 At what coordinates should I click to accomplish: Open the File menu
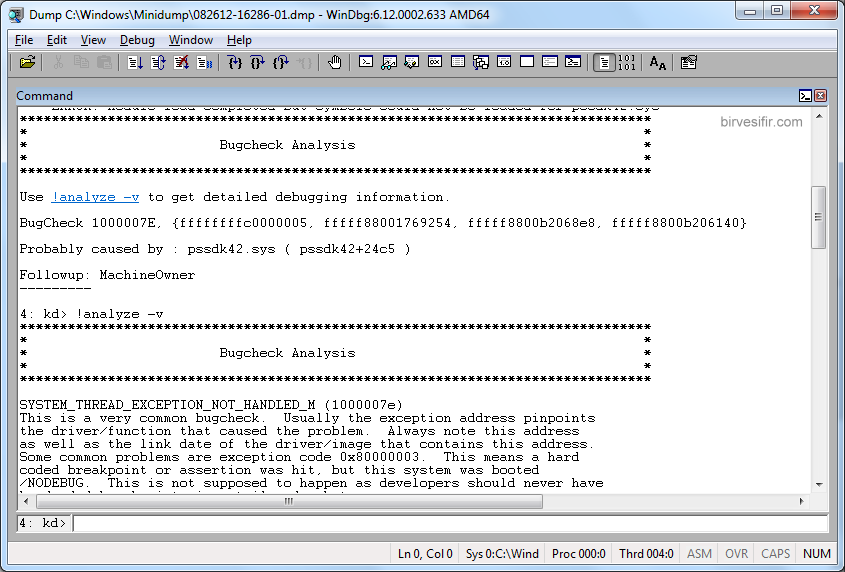pyautogui.click(x=24, y=40)
